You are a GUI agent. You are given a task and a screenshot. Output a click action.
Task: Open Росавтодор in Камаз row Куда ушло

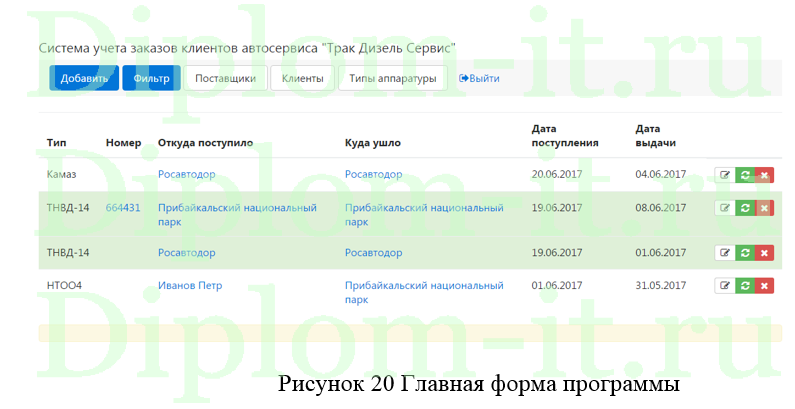click(374, 174)
